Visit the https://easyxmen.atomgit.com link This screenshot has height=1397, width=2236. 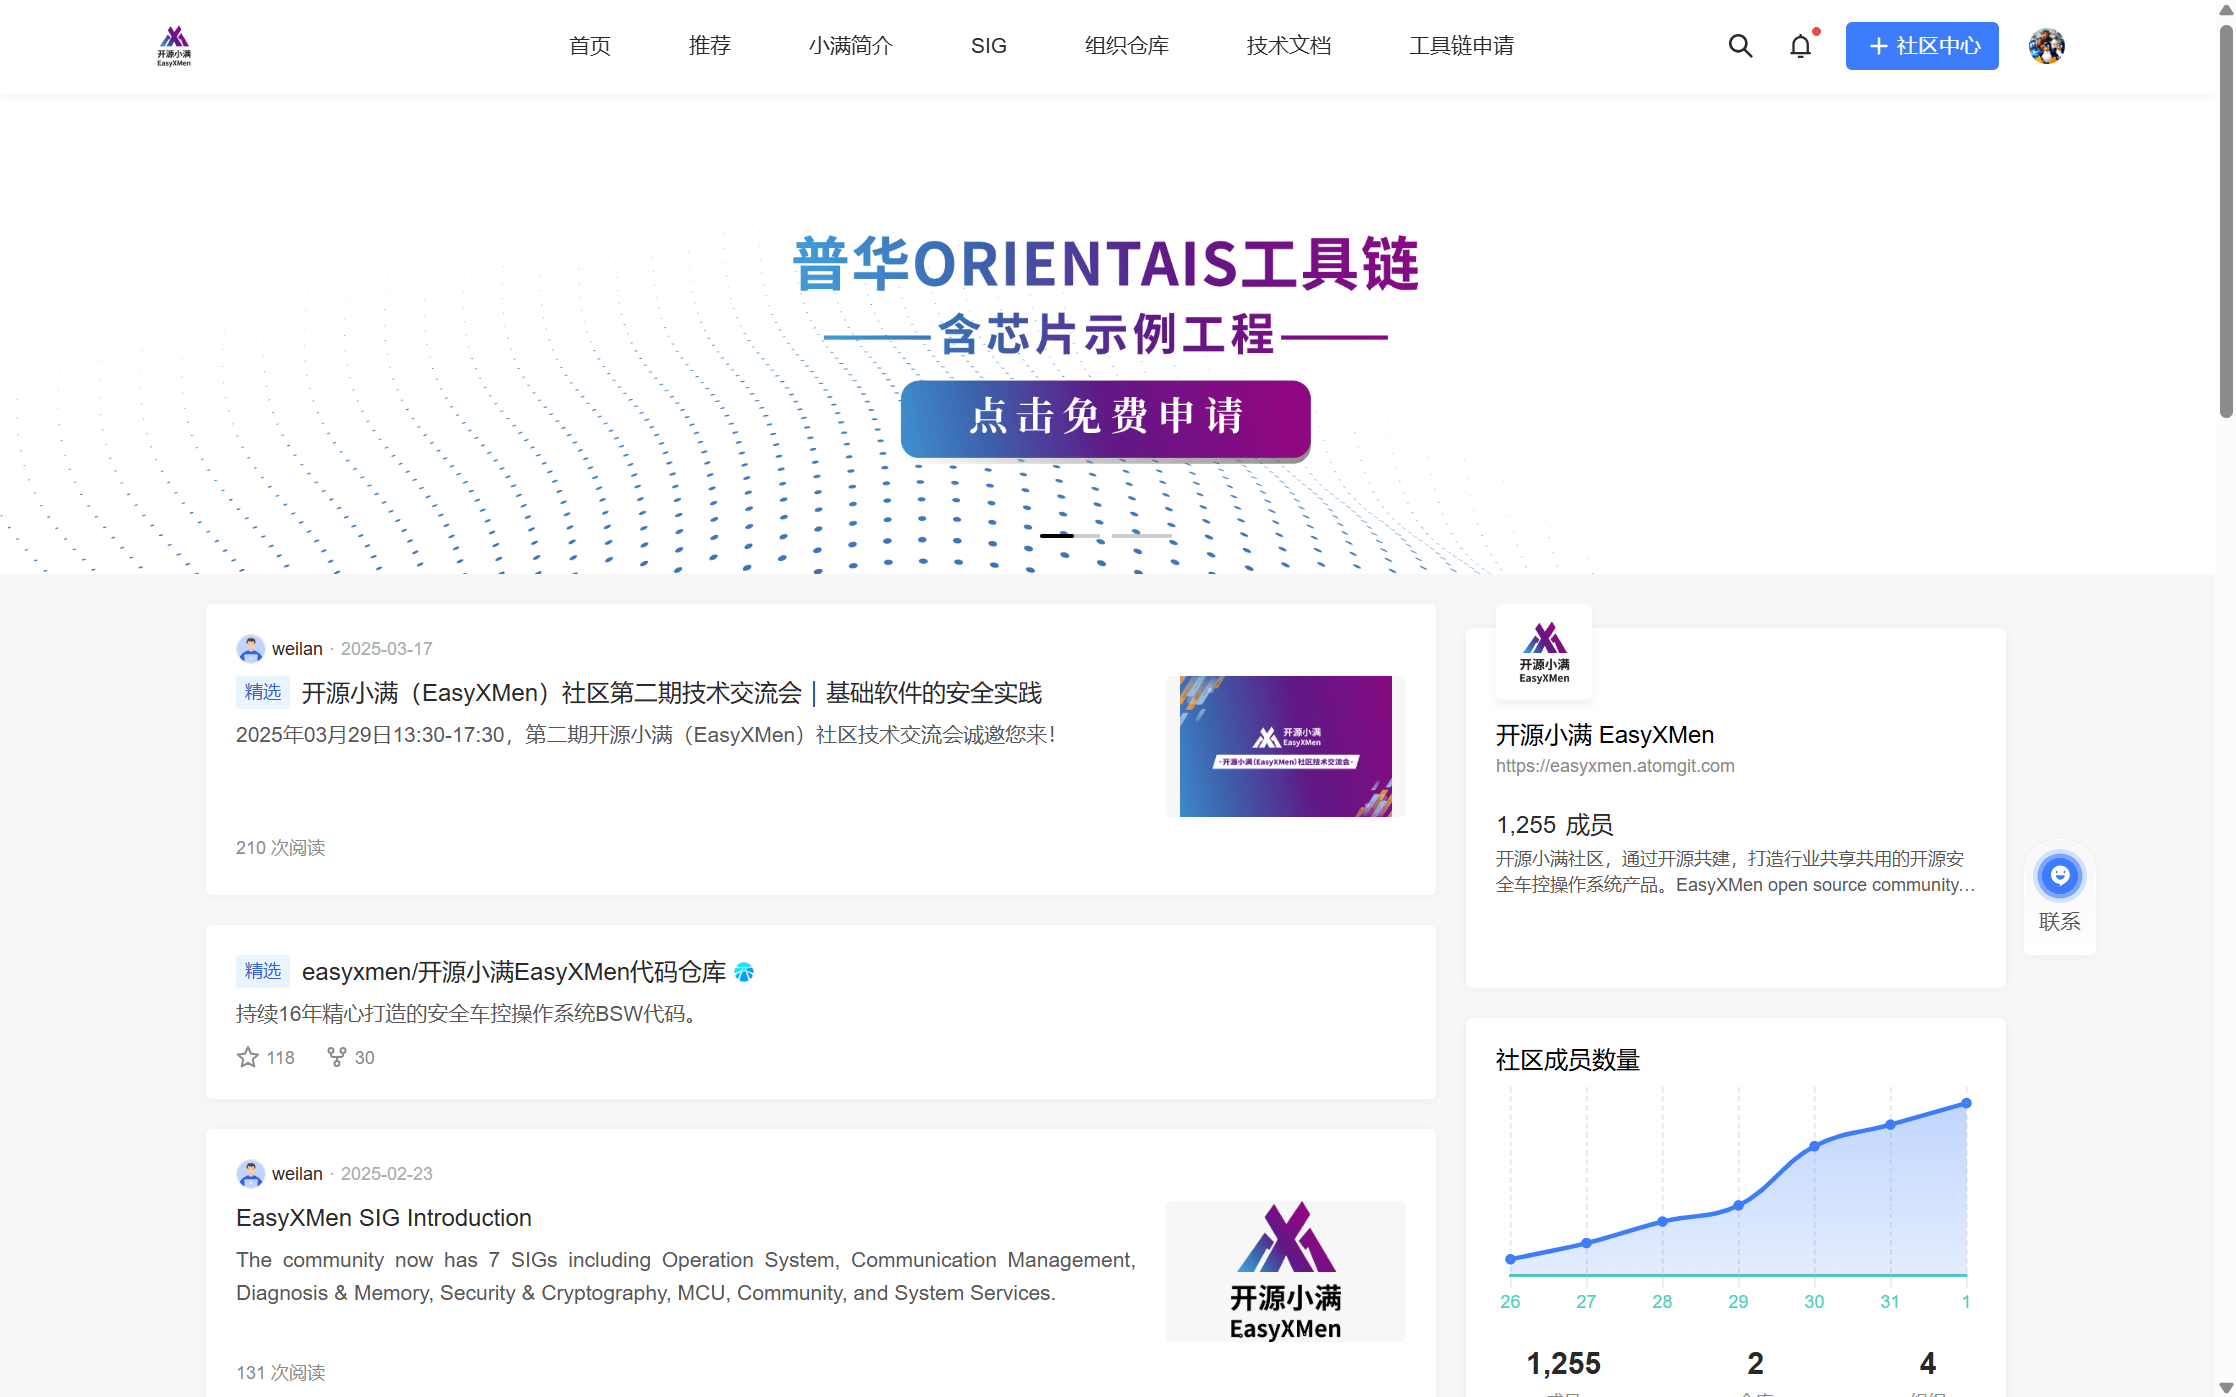coord(1615,766)
